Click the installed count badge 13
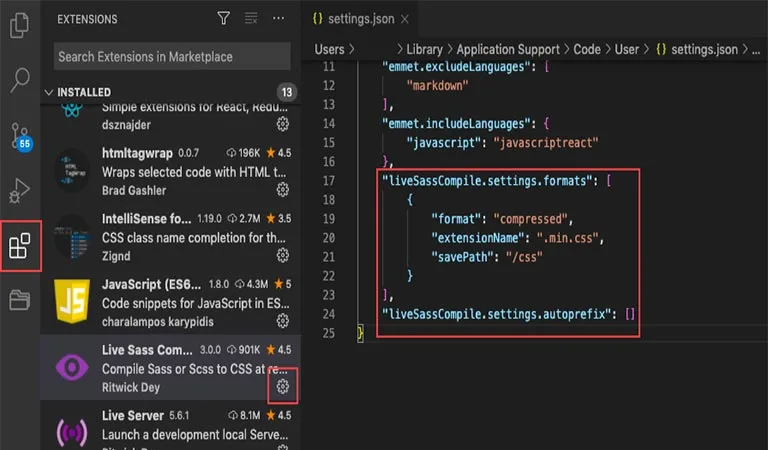The height and width of the screenshot is (450, 768). [287, 92]
